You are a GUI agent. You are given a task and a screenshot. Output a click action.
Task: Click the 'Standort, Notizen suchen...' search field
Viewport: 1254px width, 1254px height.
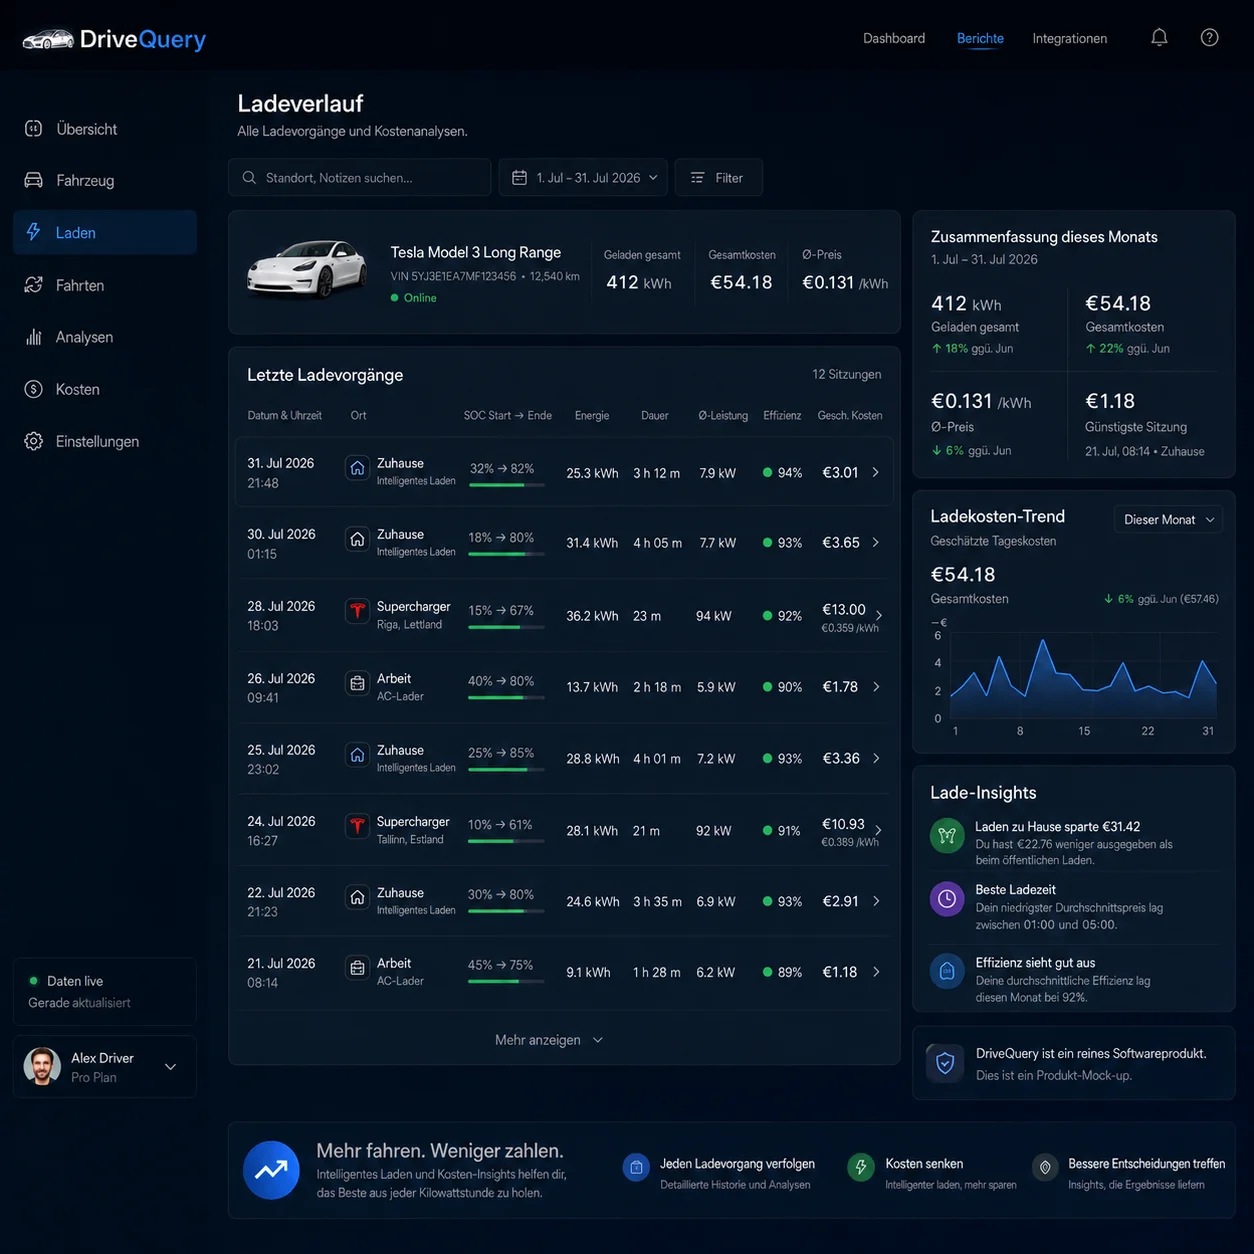360,178
